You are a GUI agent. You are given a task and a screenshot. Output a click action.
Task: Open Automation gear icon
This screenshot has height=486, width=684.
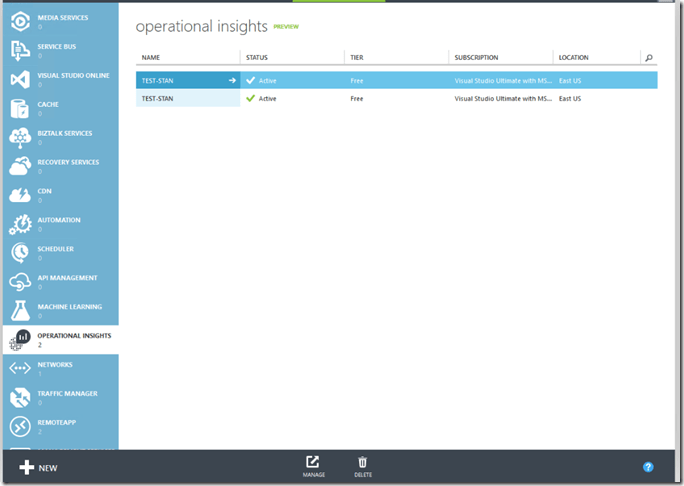(21, 224)
